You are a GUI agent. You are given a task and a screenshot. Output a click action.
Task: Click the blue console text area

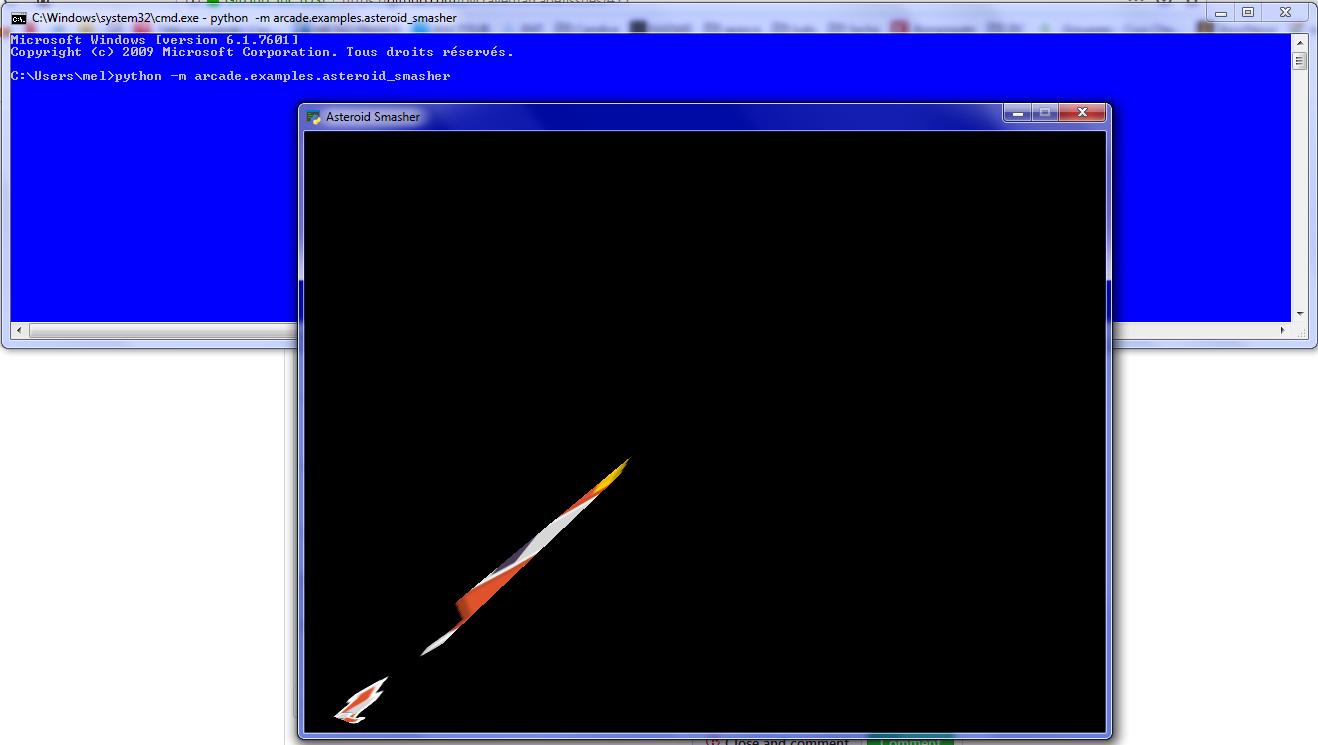150,200
